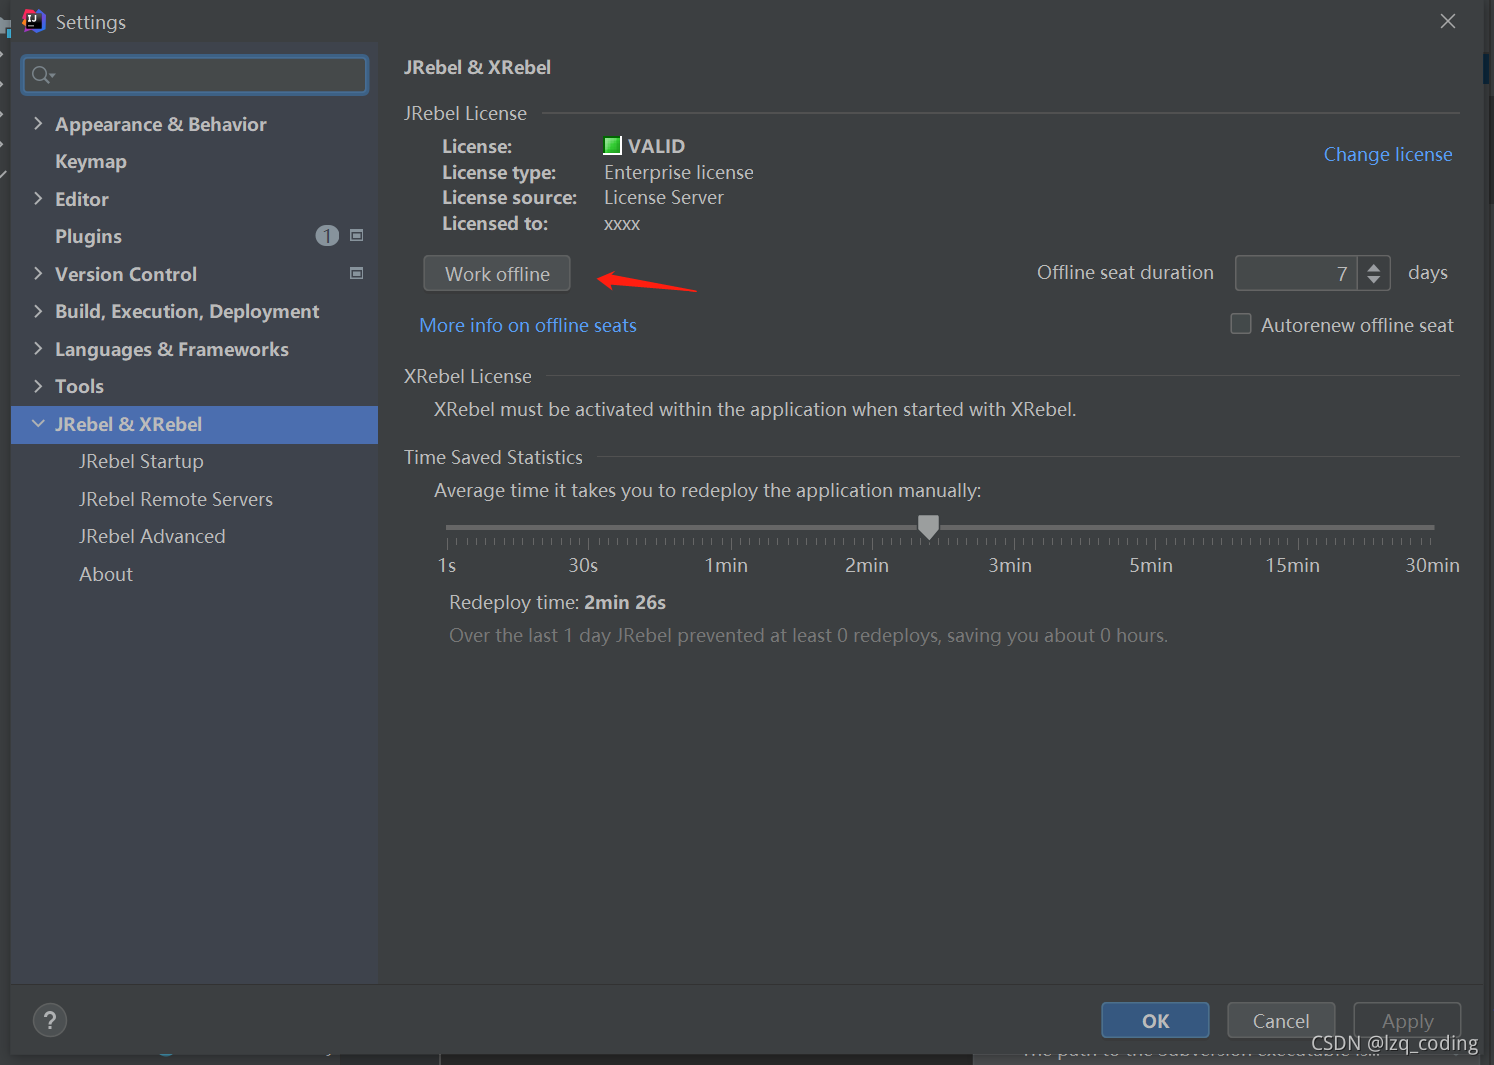Confirm settings with the OK button
Screen dimensions: 1494x1065
tap(1155, 1020)
